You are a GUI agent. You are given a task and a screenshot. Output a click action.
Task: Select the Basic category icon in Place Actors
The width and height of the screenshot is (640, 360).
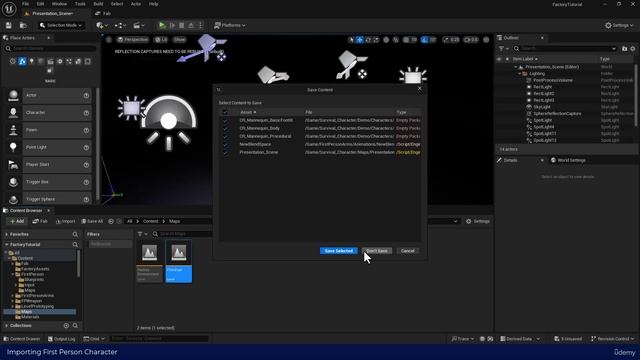point(22,61)
